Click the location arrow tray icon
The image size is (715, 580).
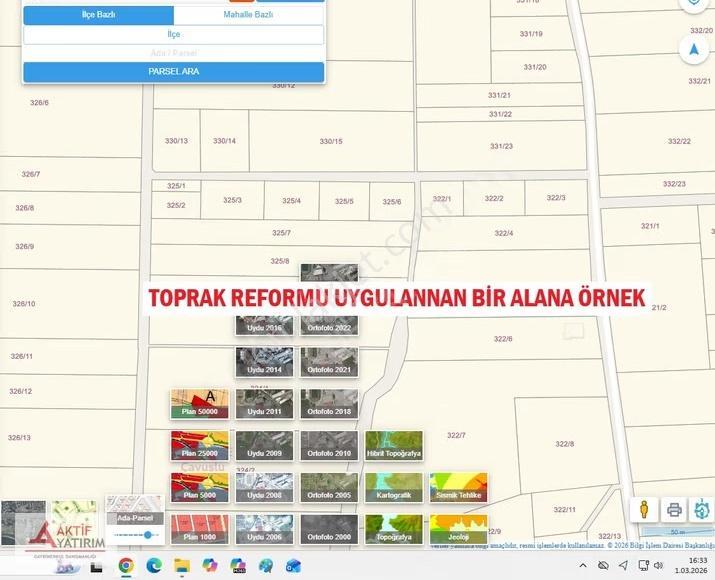pyautogui.click(x=623, y=566)
